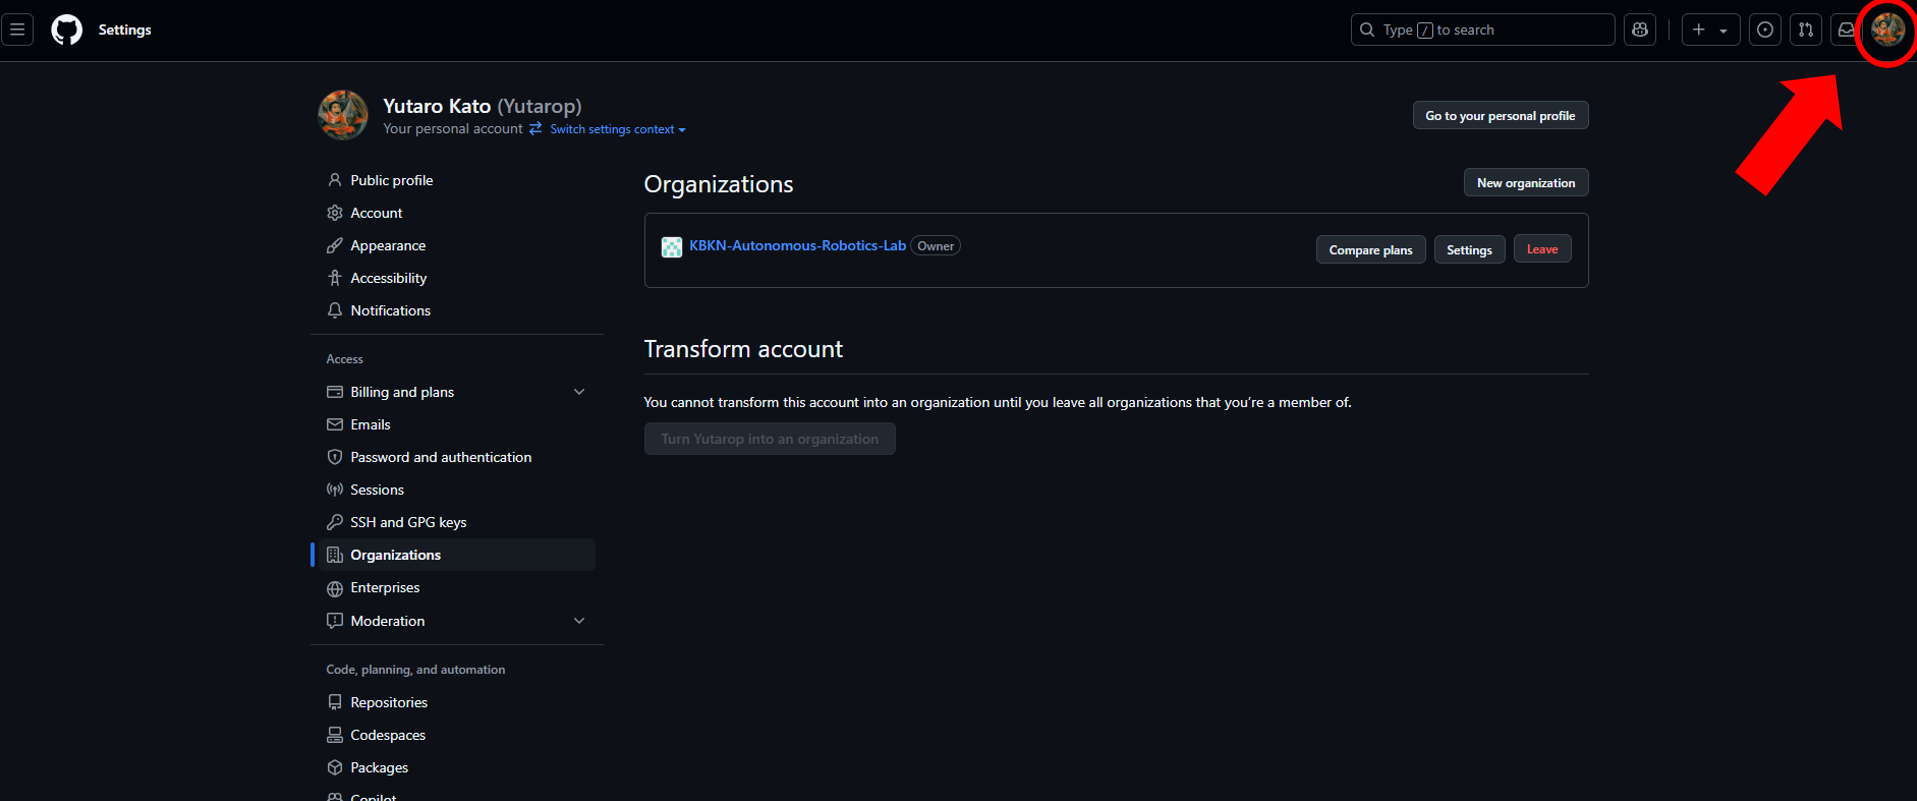
Task: Click the Moderation report icon
Action: tap(335, 621)
